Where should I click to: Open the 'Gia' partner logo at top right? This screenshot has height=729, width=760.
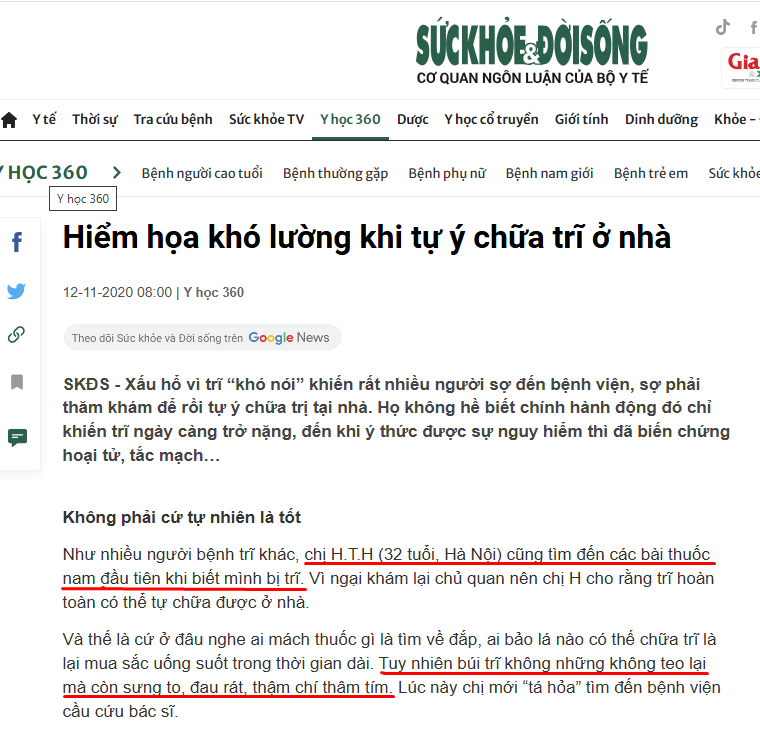[x=743, y=67]
